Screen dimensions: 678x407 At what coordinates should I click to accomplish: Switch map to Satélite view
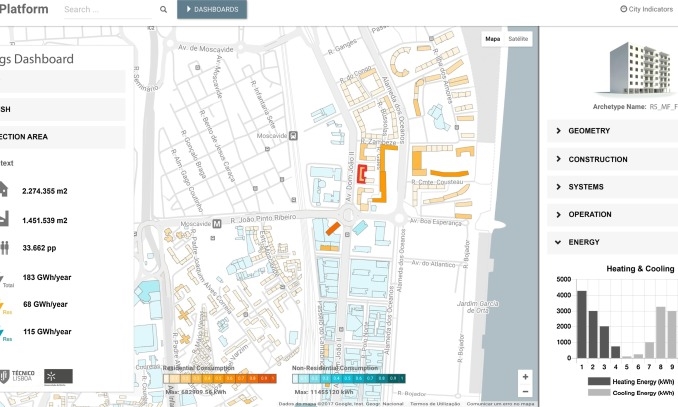[x=518, y=39]
